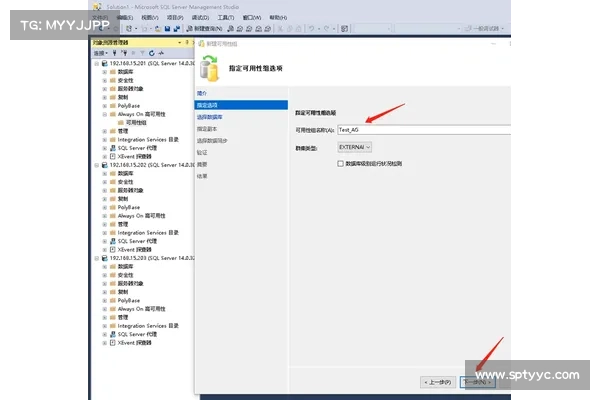Click into the 可用性组名称 field containing Test_AG
Image resolution: width=600 pixels, height=400 pixels.
(424, 130)
